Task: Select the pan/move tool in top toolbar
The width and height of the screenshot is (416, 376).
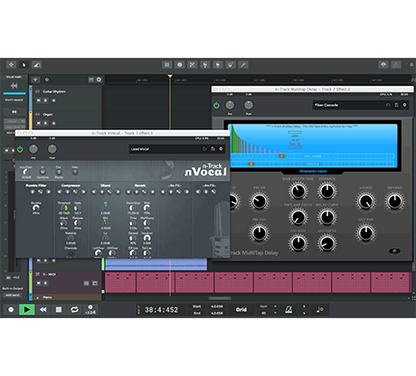Action: (11, 65)
